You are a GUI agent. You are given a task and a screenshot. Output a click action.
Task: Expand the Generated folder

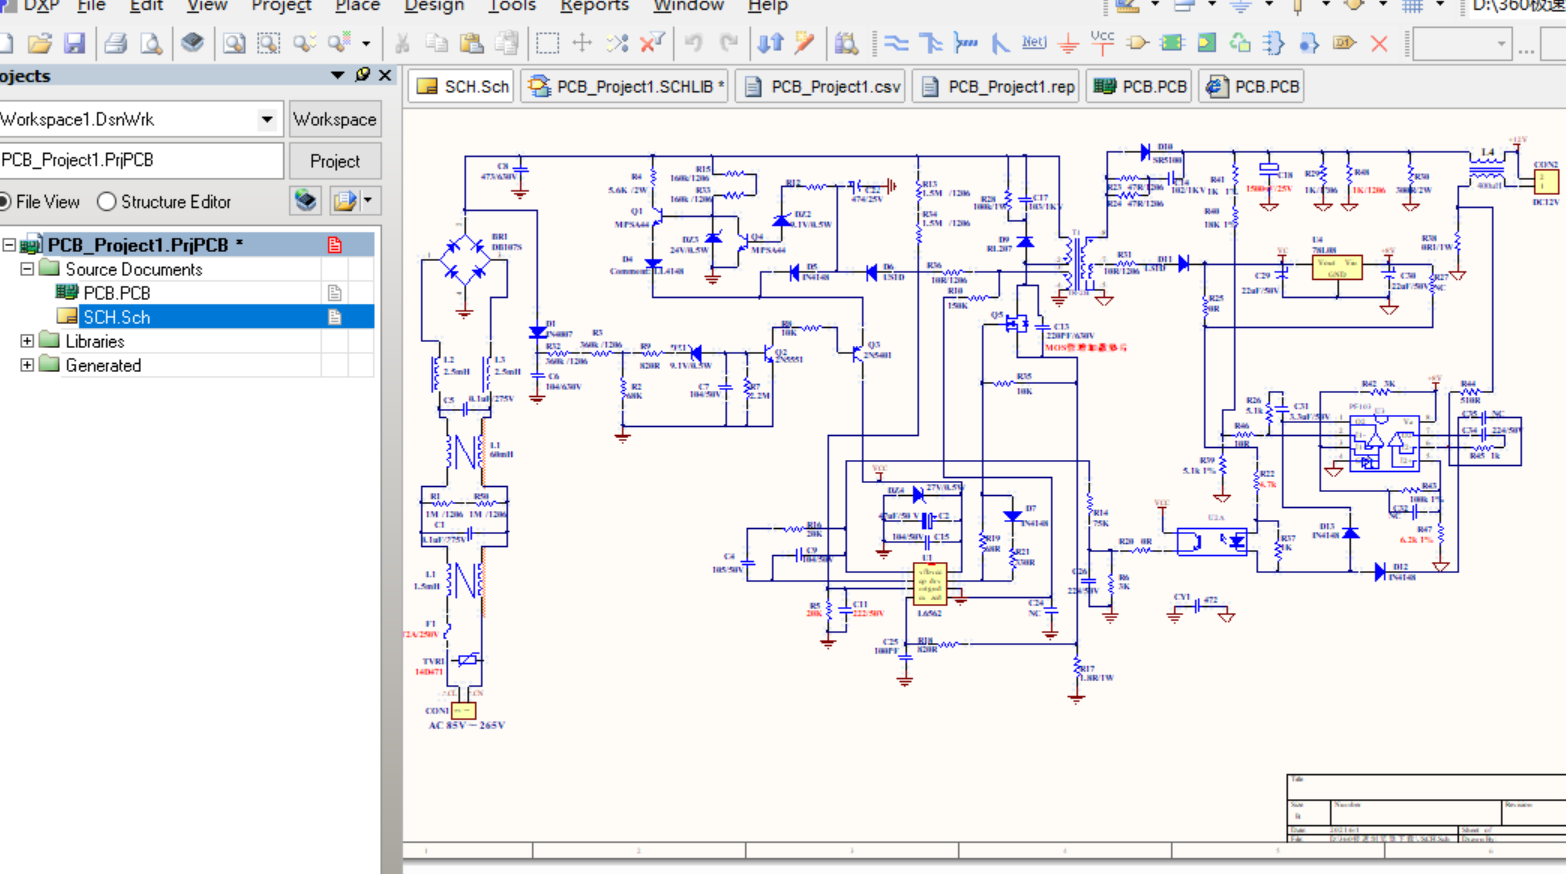tap(27, 365)
